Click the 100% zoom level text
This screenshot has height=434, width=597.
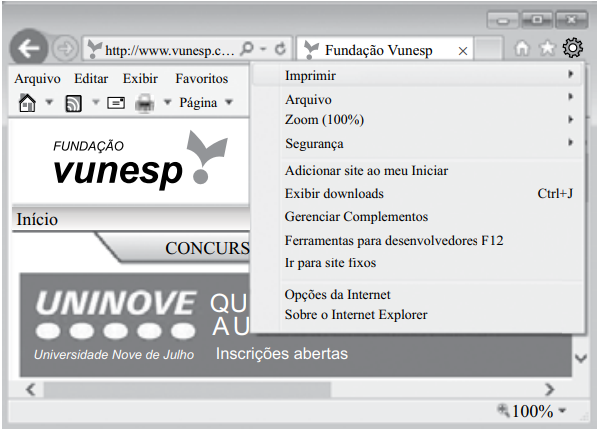532,411
